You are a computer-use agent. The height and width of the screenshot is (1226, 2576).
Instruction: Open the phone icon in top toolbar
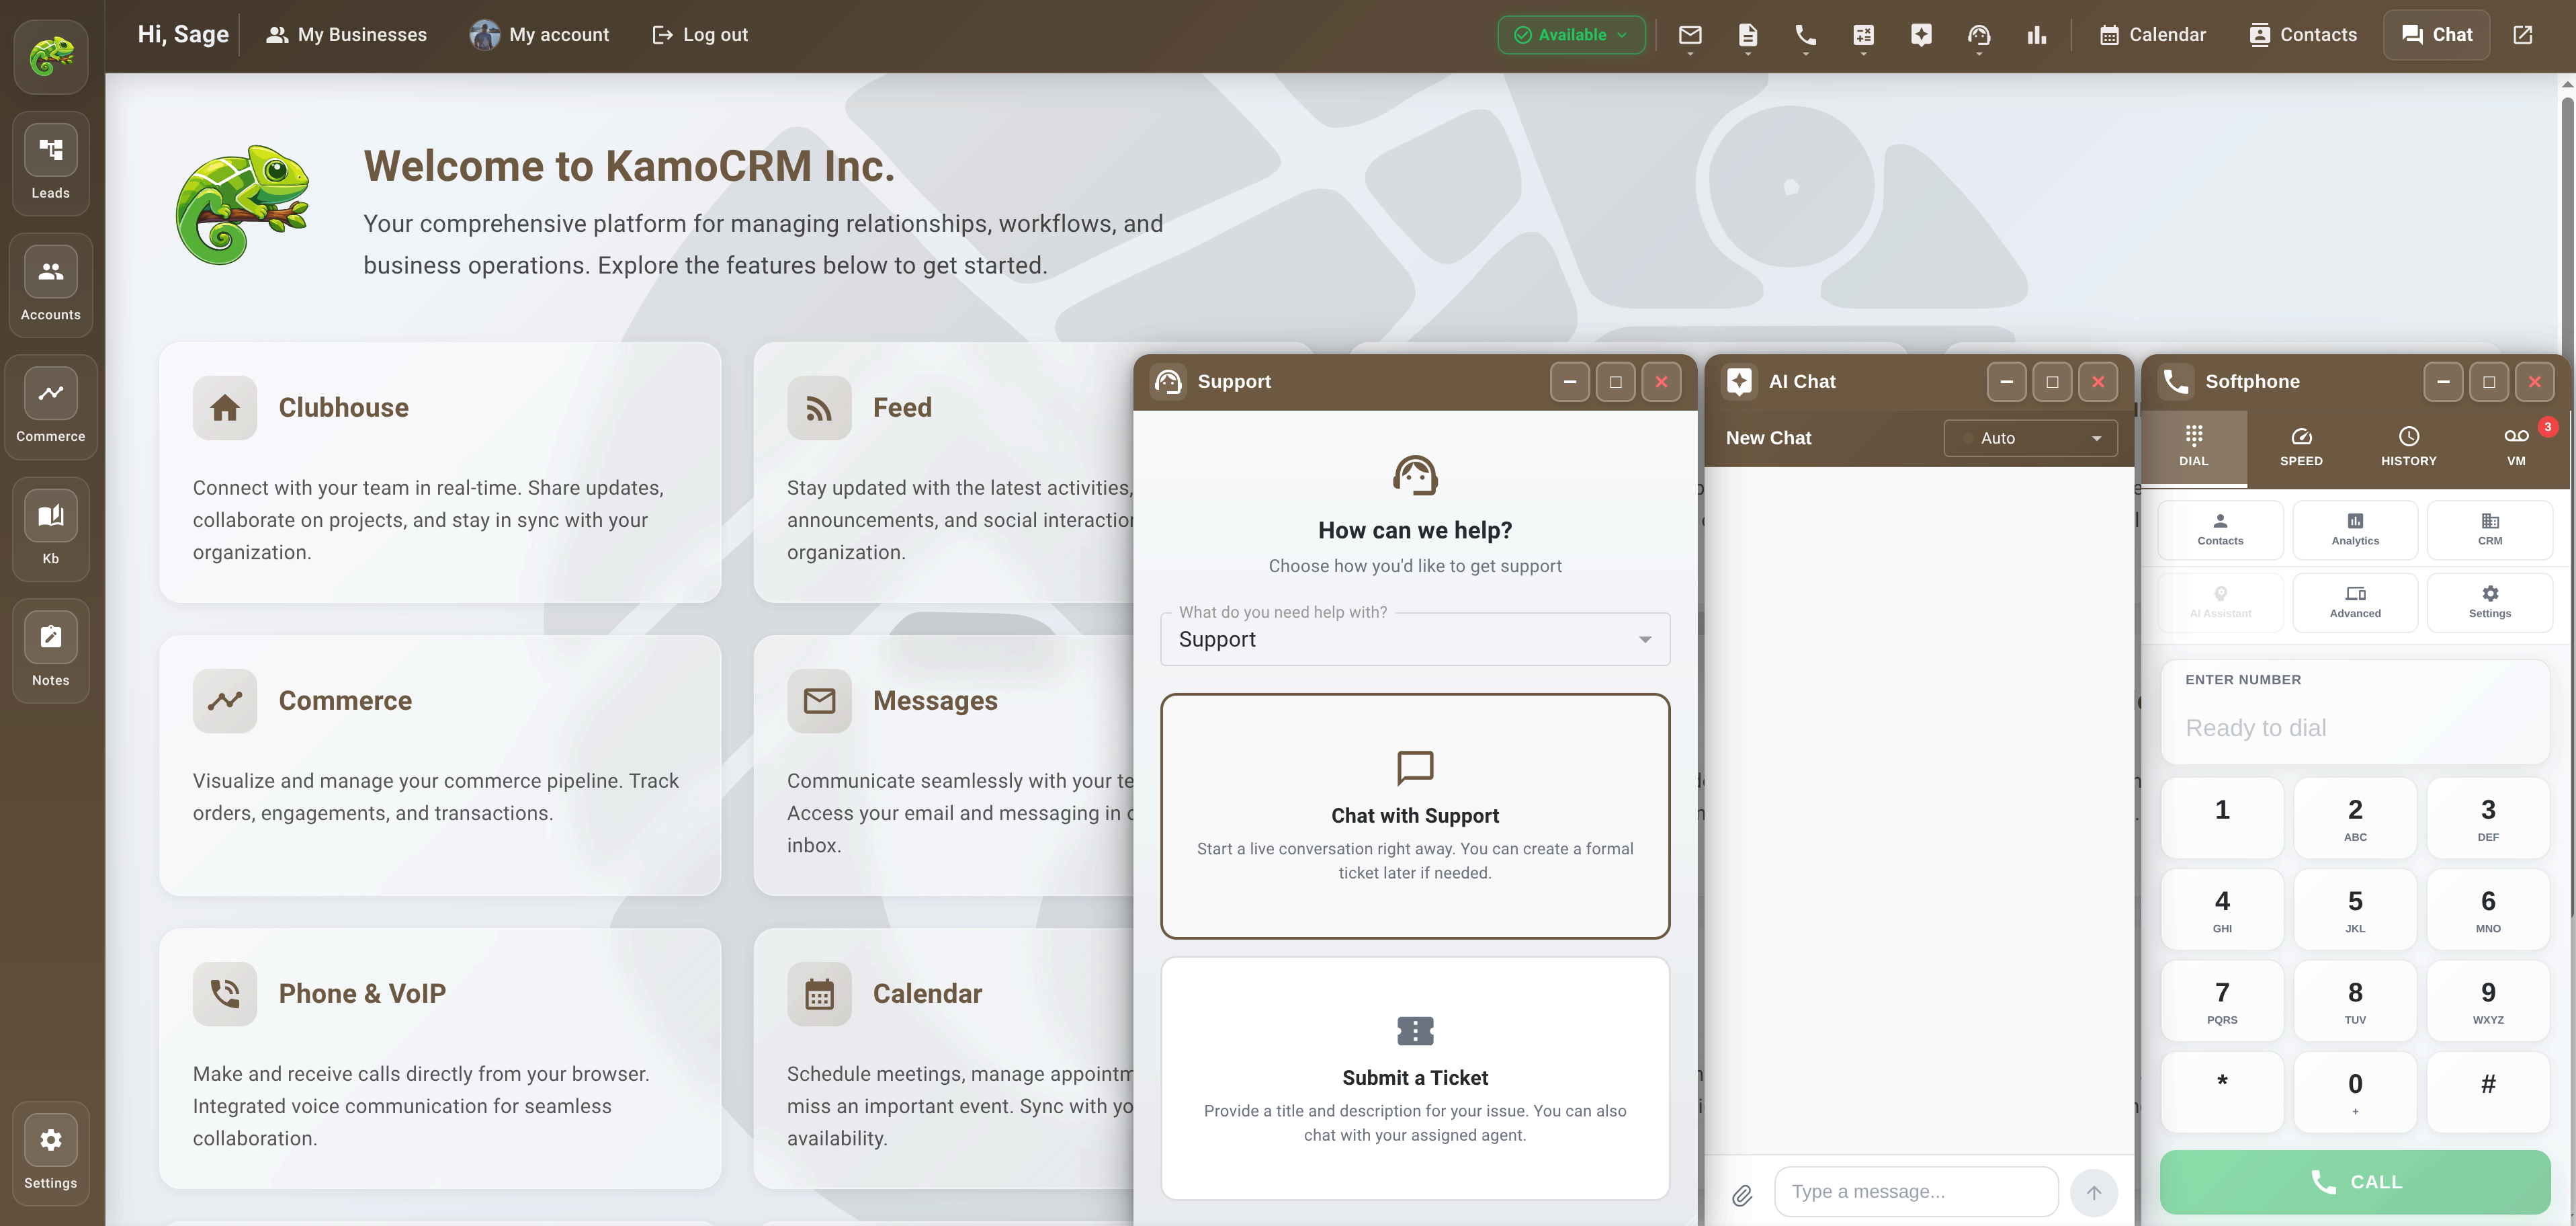click(x=1806, y=35)
